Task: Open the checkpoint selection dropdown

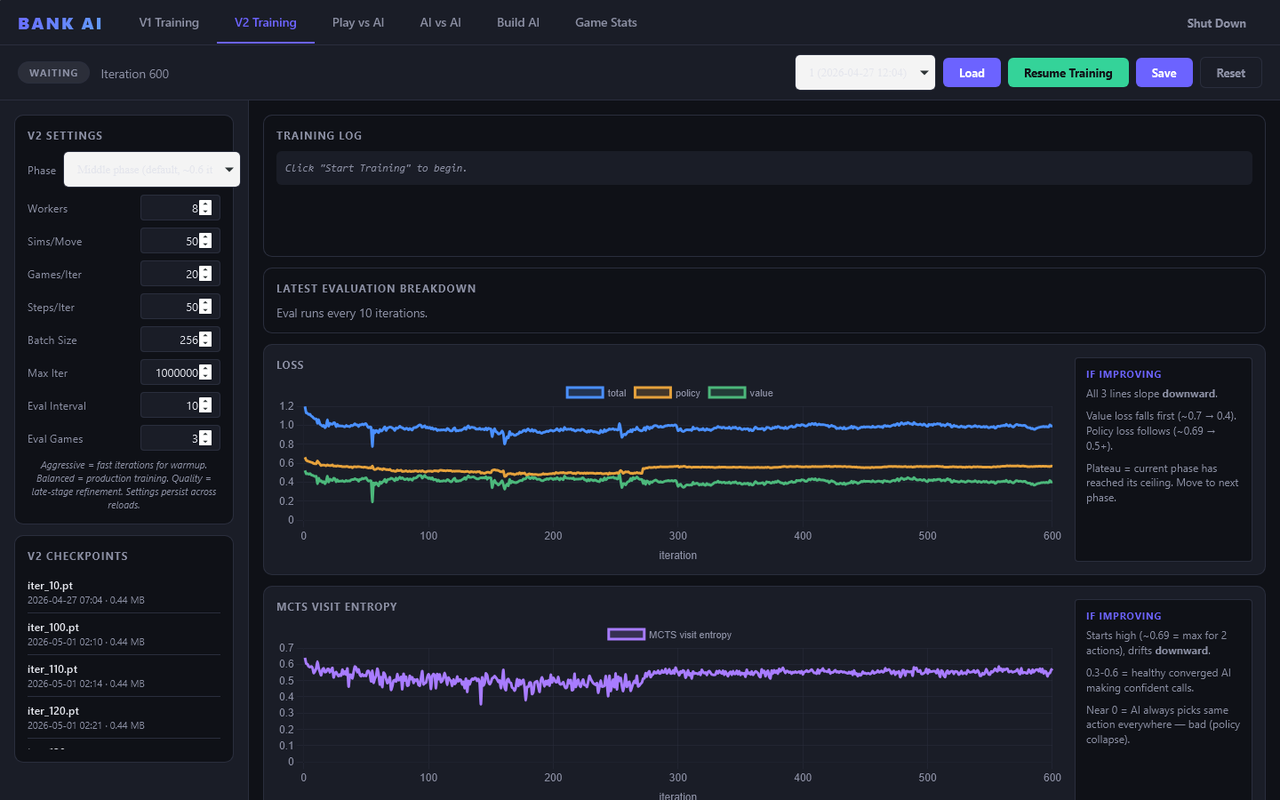Action: coord(865,72)
